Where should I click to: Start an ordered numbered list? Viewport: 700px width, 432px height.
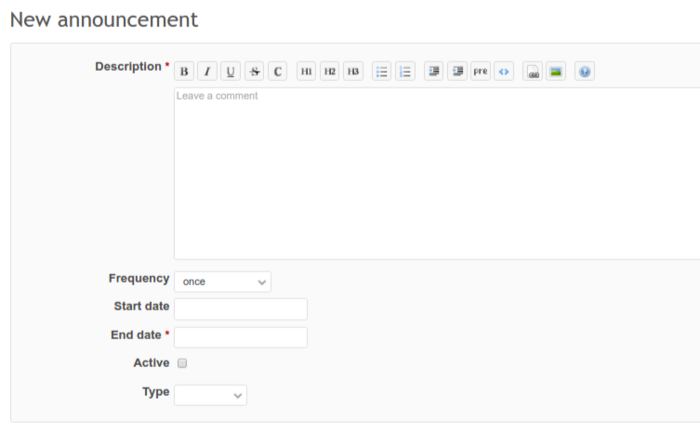(405, 72)
